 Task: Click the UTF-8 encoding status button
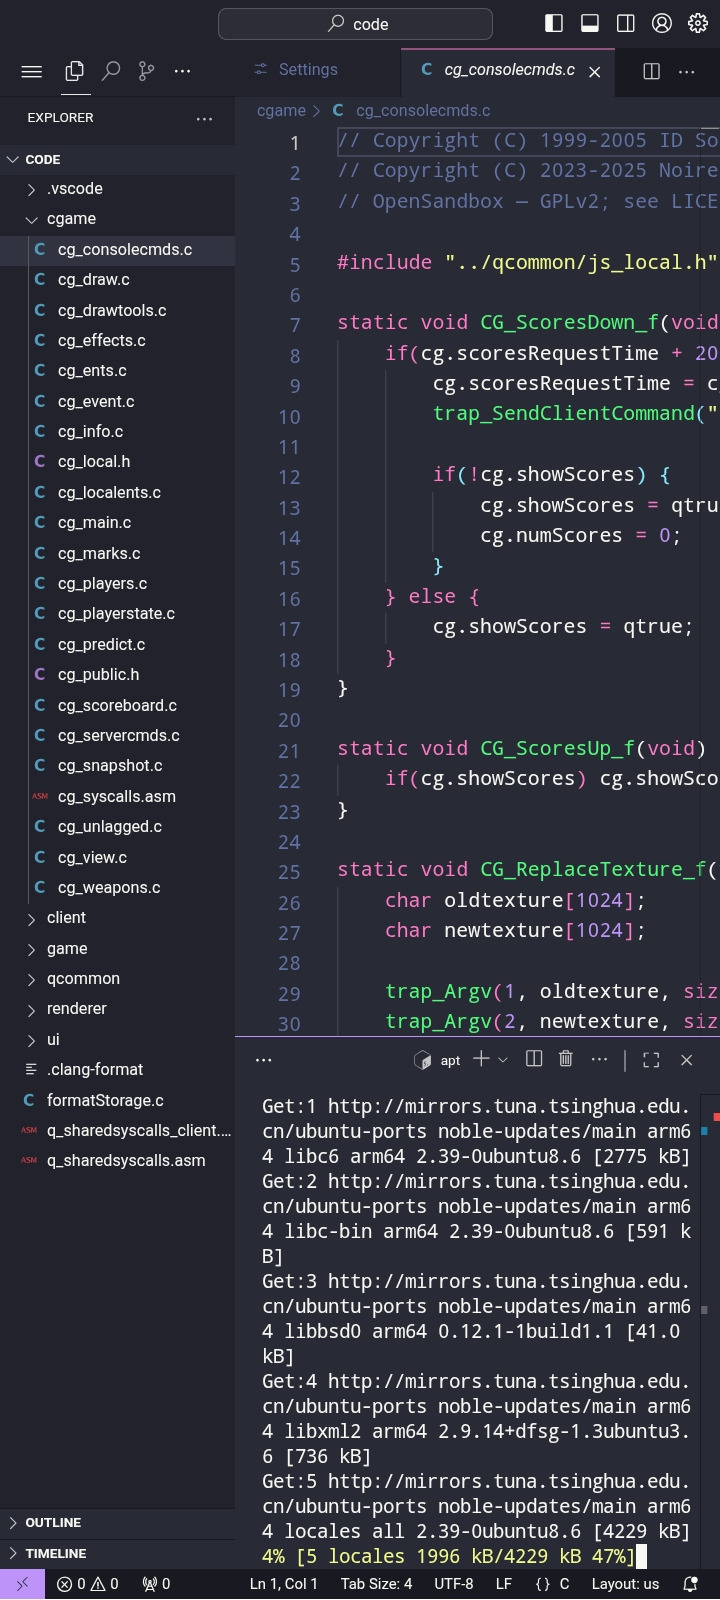[454, 1584]
